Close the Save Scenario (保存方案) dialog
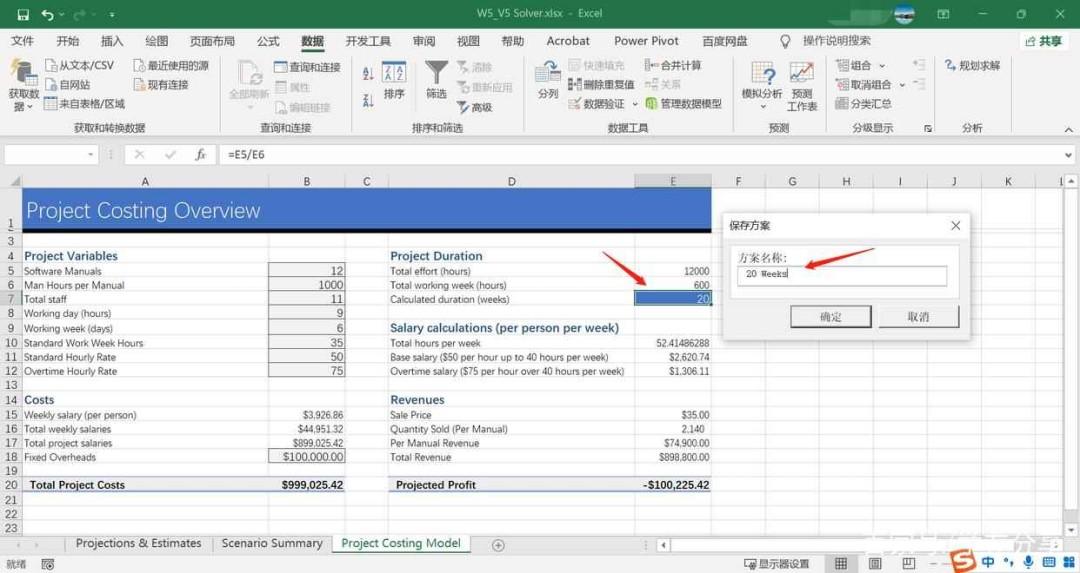 tap(955, 226)
